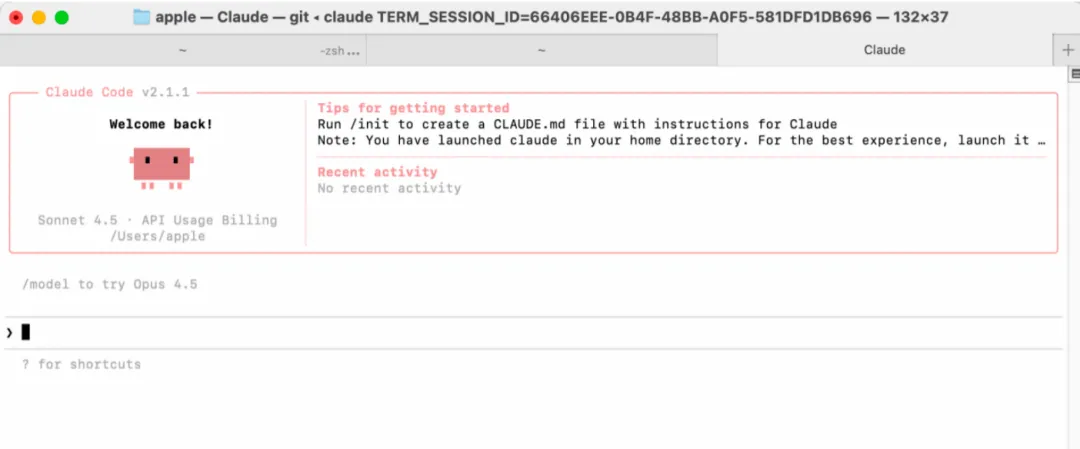The width and height of the screenshot is (1080, 449).
Task: Click the 'Run /init' tip line
Action: click(577, 124)
